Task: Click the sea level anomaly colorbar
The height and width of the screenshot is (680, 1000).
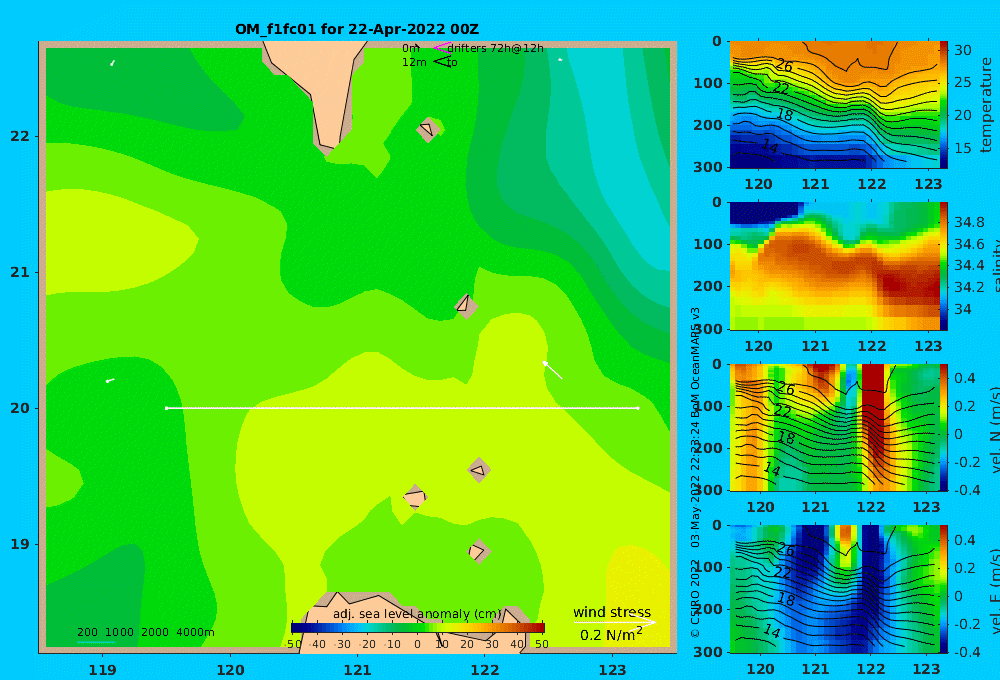Action: (x=418, y=628)
